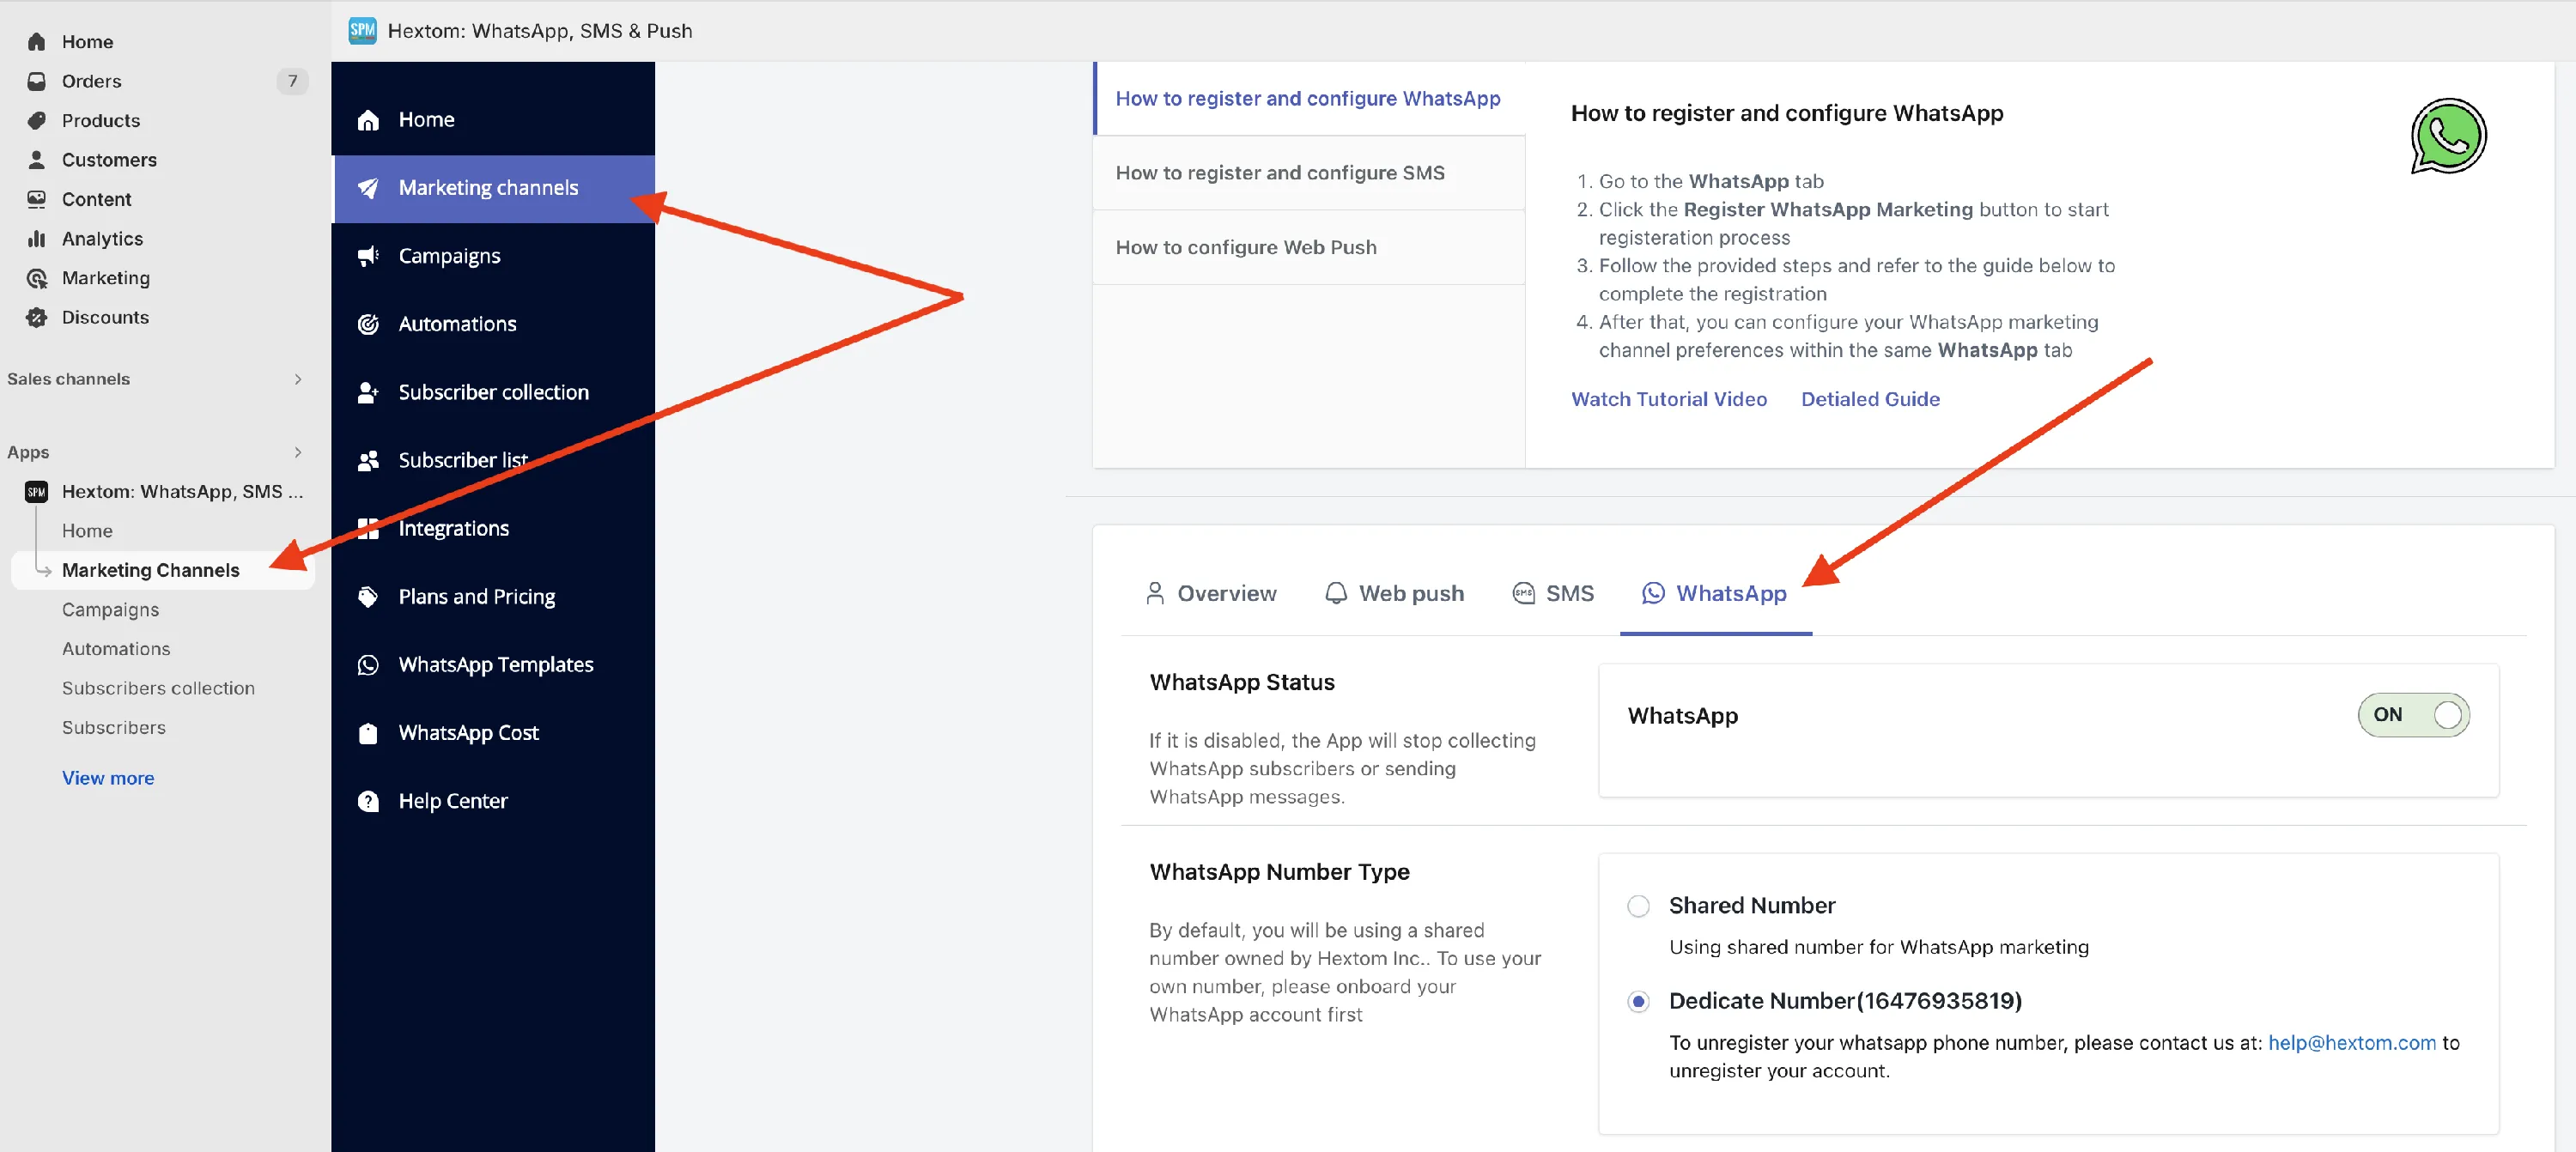
Task: Switch to the Web push tab
Action: pyautogui.click(x=1394, y=593)
